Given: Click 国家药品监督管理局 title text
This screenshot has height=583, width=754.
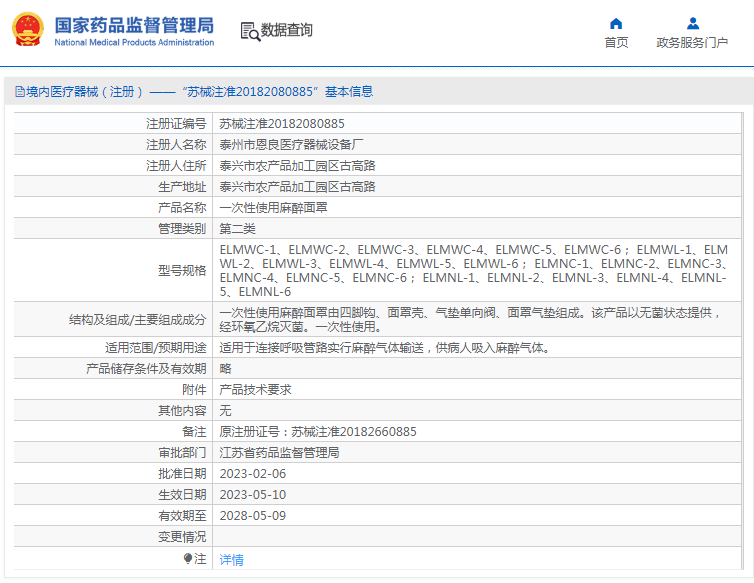Looking at the screenshot, I should point(134,25).
